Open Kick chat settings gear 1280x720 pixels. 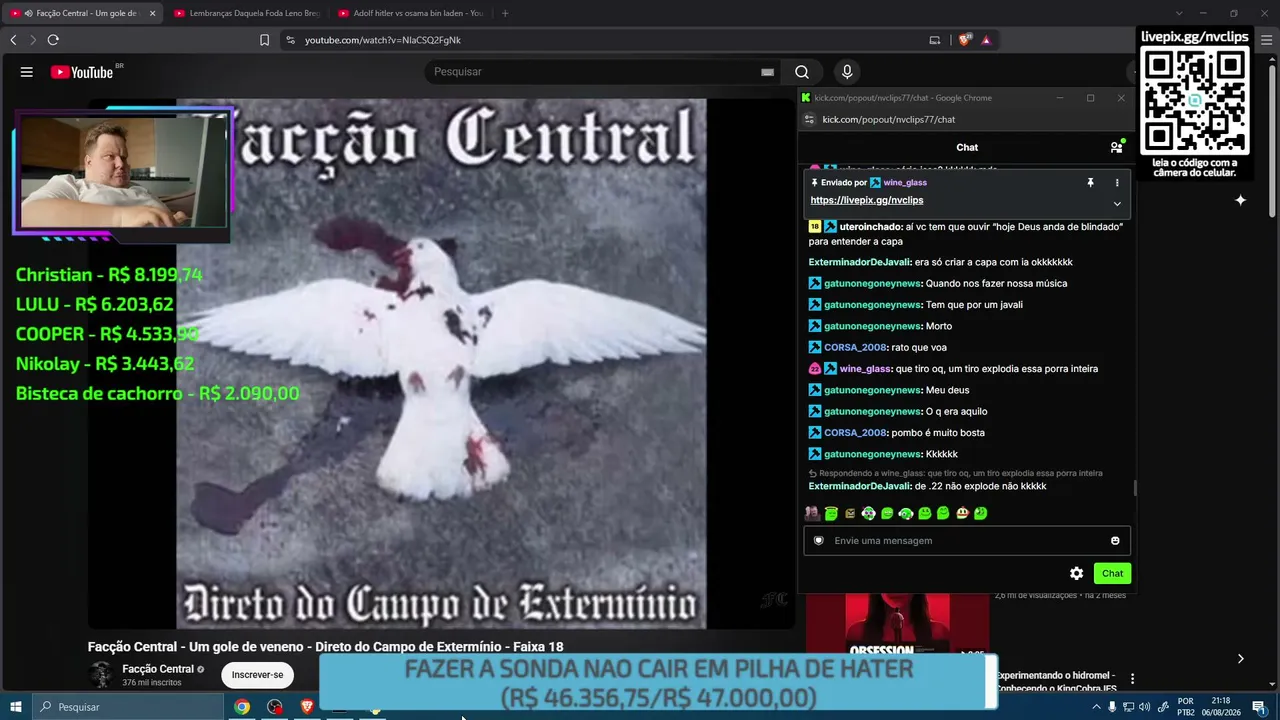[x=1076, y=574]
